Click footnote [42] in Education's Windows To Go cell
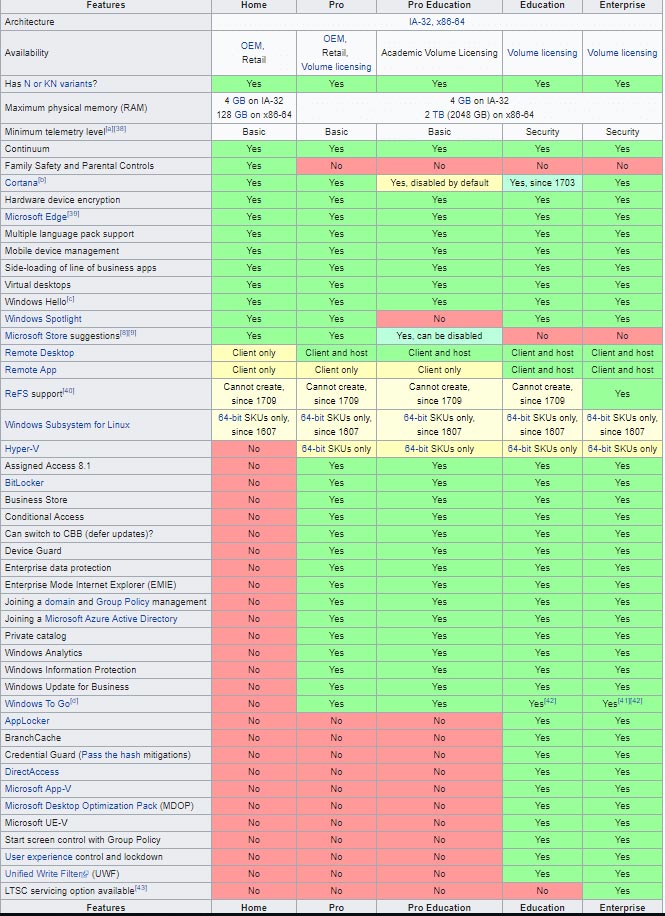This screenshot has width=665, height=916. point(550,700)
